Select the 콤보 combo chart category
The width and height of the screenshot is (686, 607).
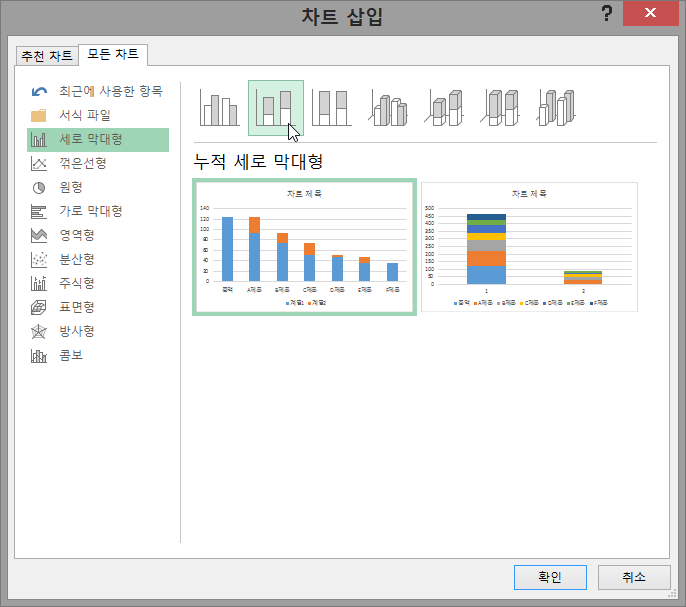click(70, 355)
